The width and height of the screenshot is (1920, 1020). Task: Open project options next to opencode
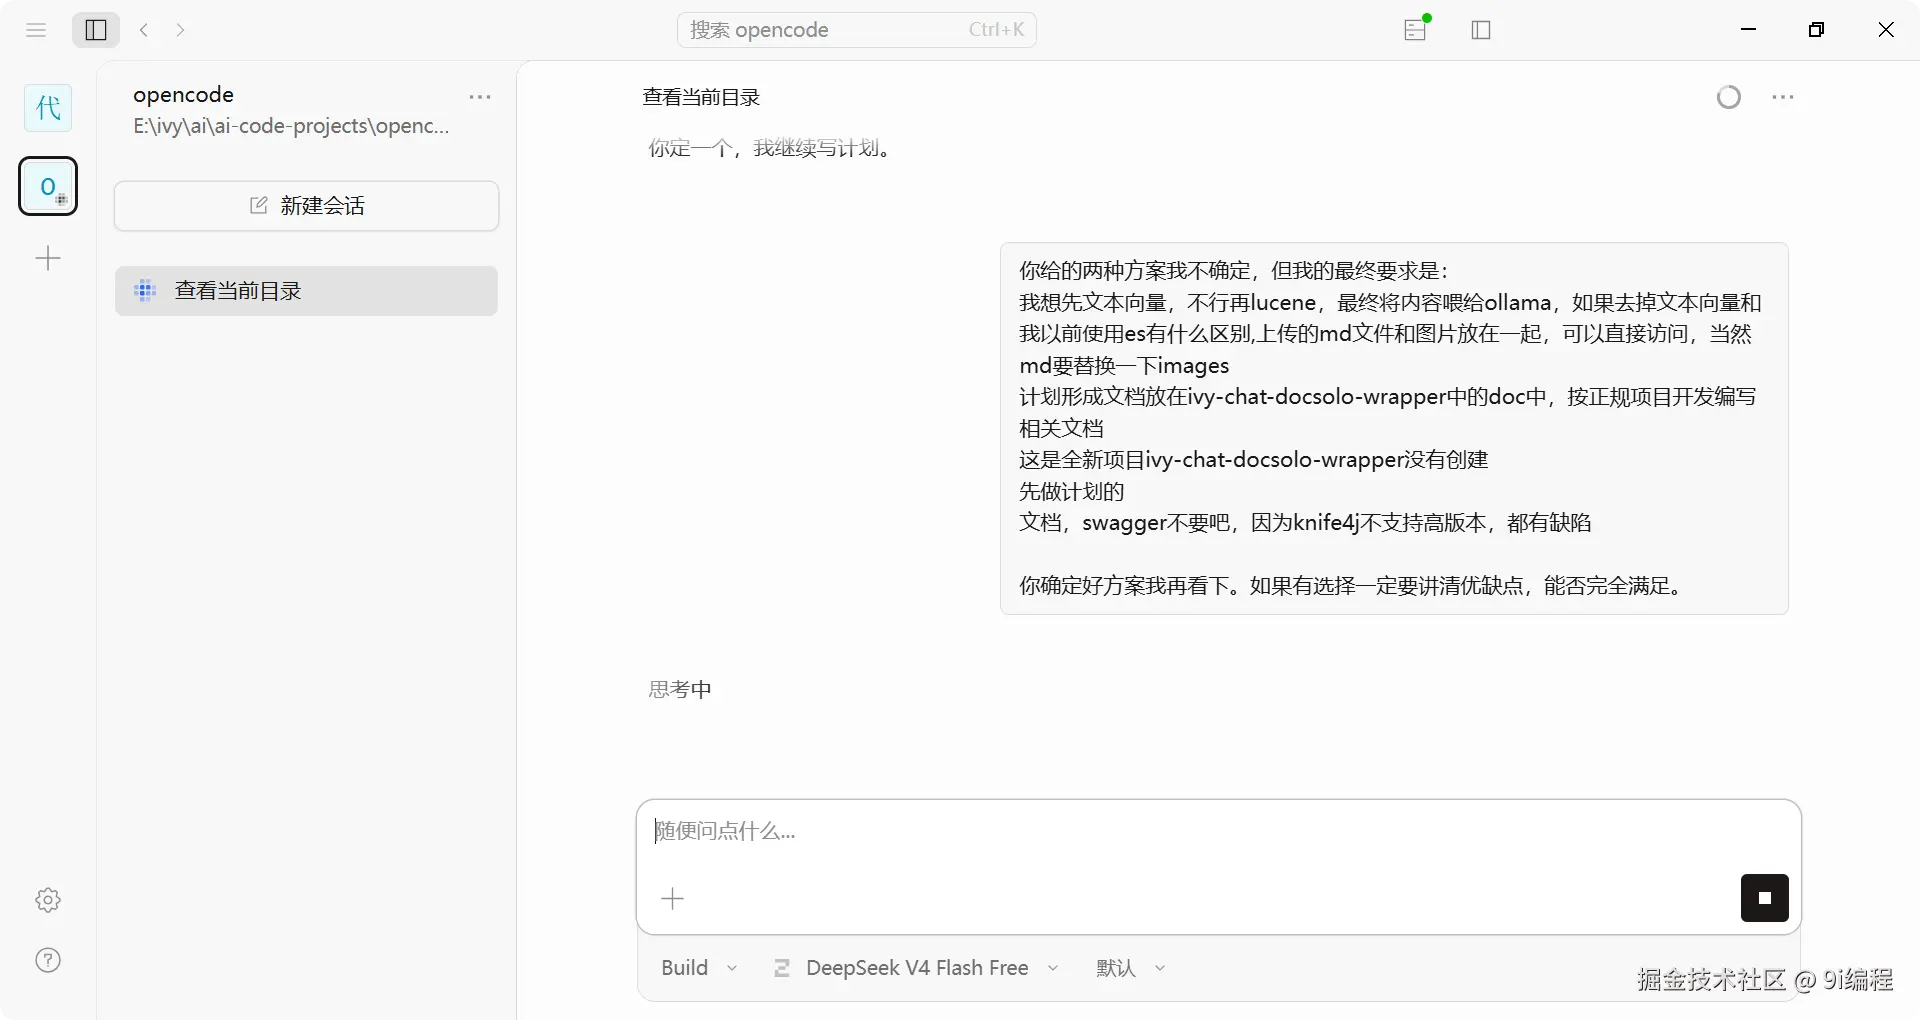[480, 97]
